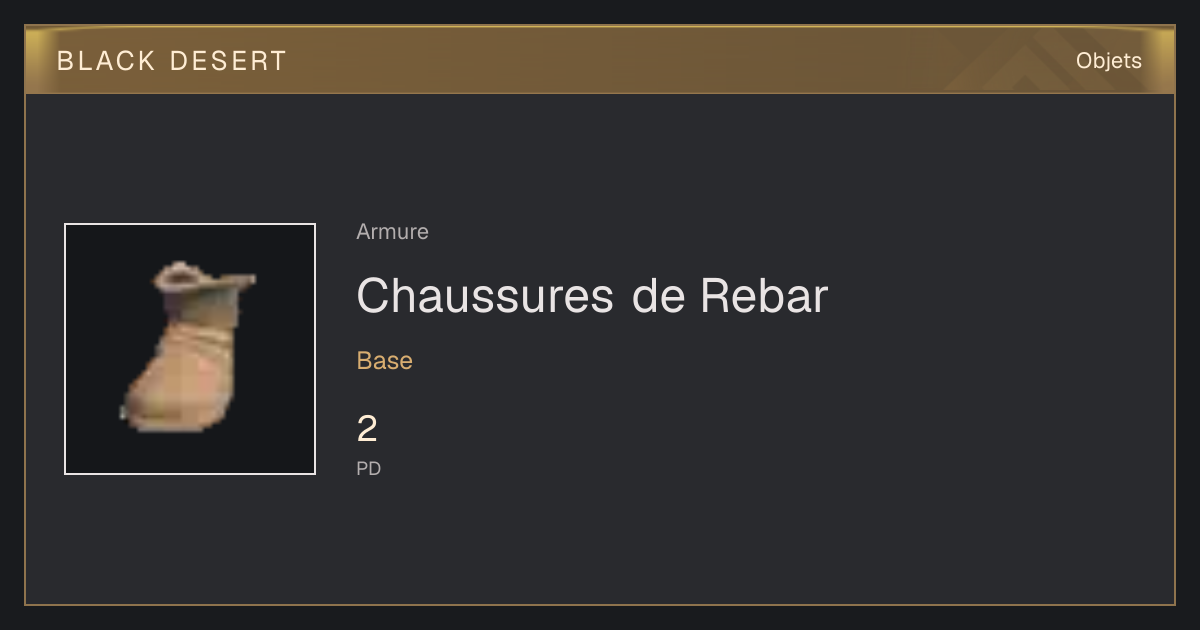This screenshot has height=630, width=1200.
Task: Click the word de in item name
Action: [657, 296]
